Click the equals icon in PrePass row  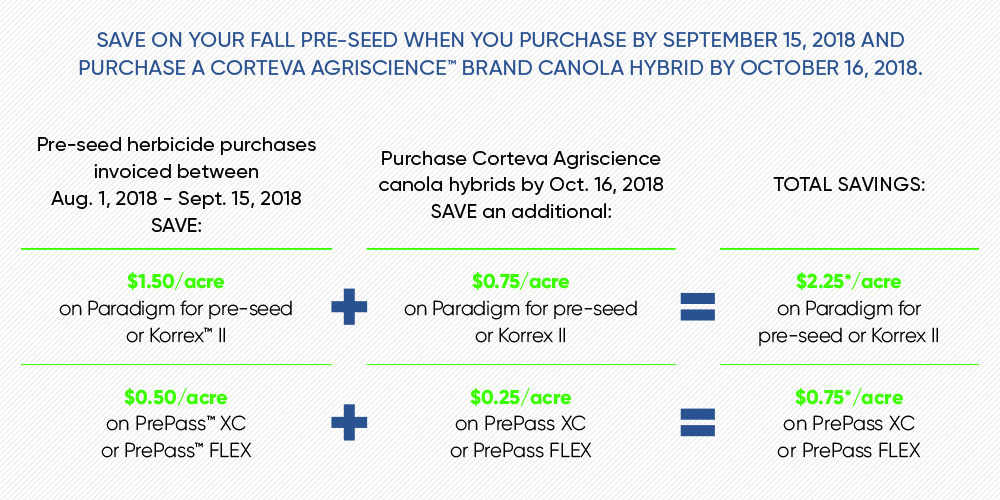(698, 422)
